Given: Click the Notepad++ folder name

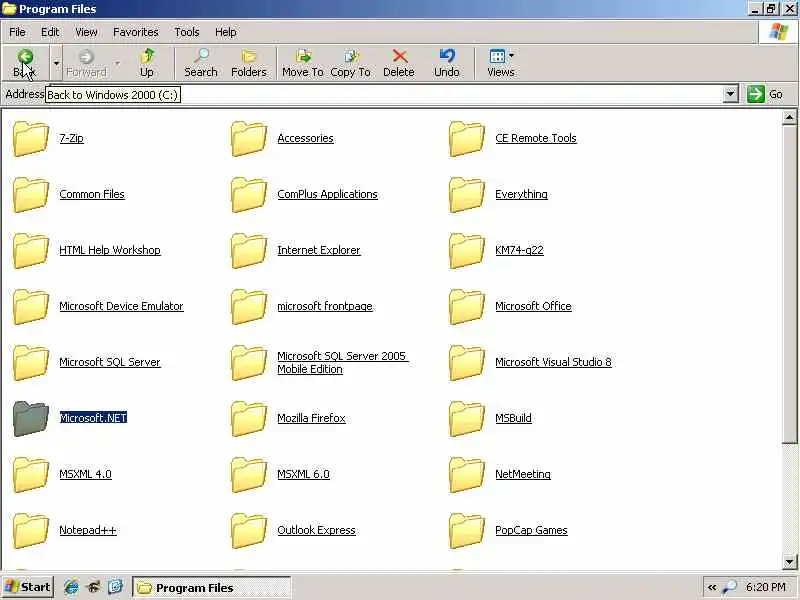Looking at the screenshot, I should [x=88, y=530].
